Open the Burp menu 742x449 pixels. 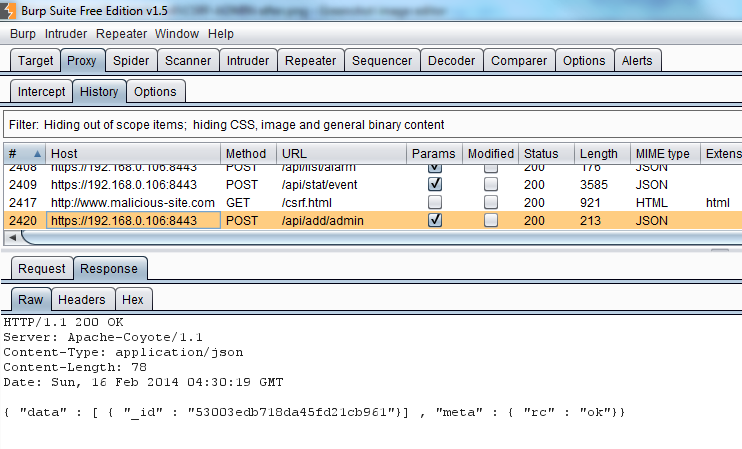[x=23, y=34]
